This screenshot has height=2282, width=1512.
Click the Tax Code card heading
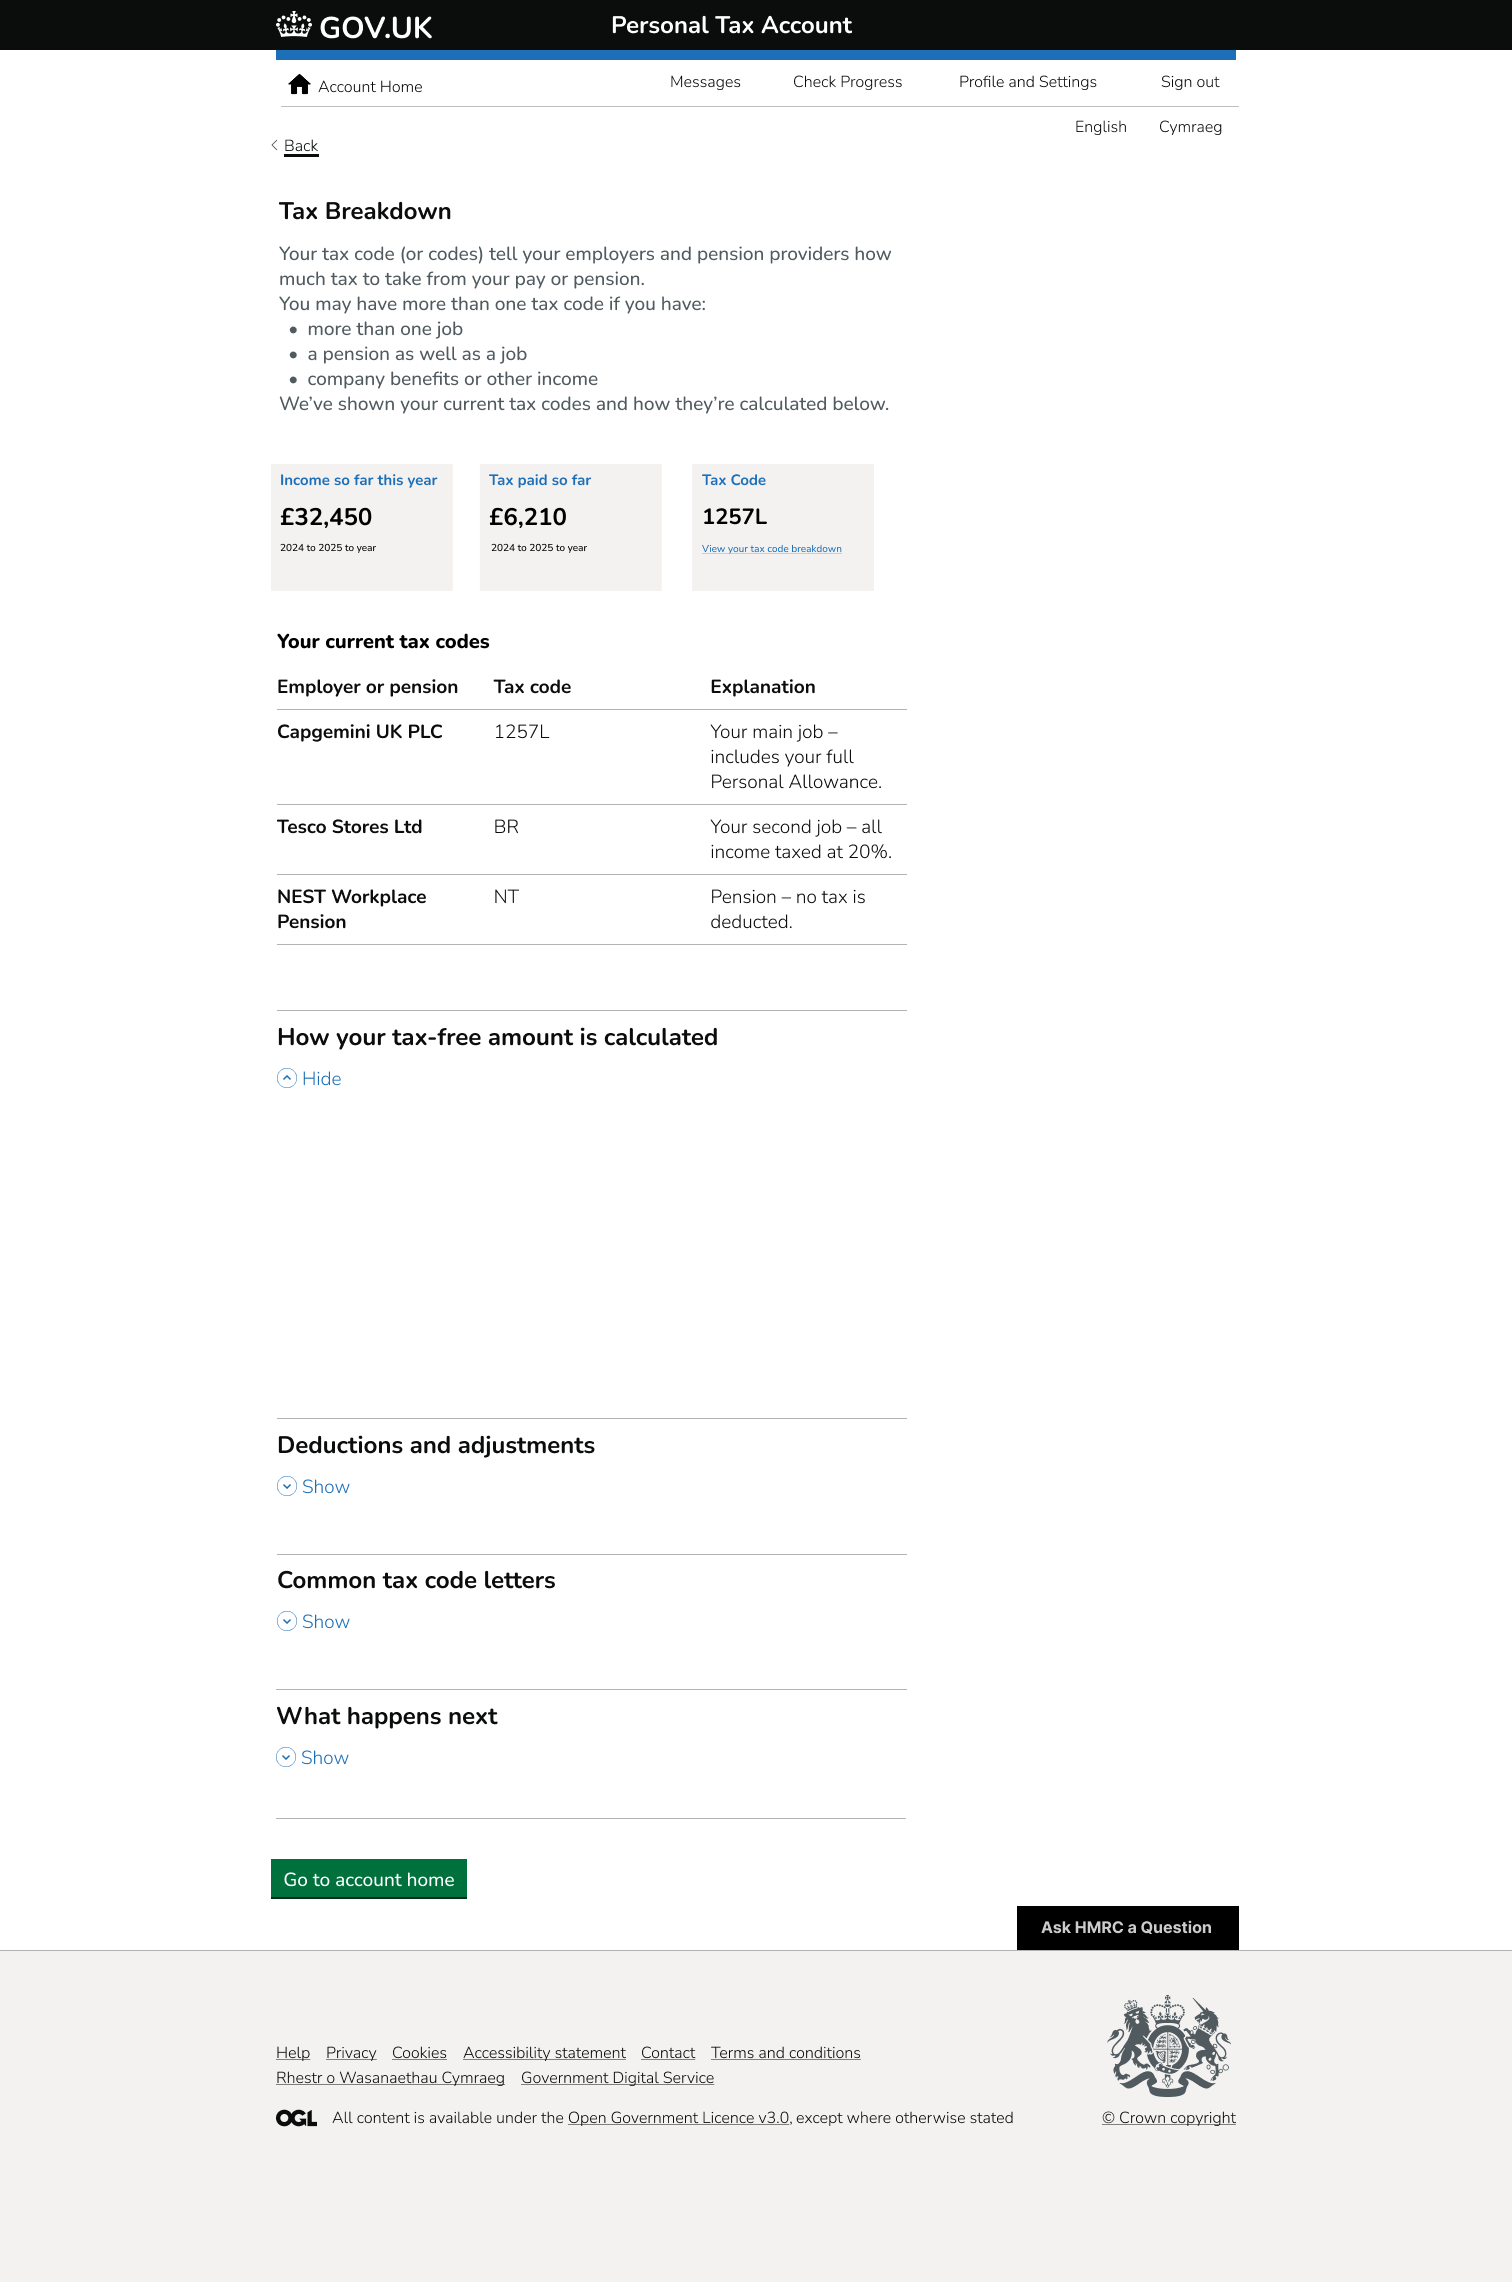point(734,480)
